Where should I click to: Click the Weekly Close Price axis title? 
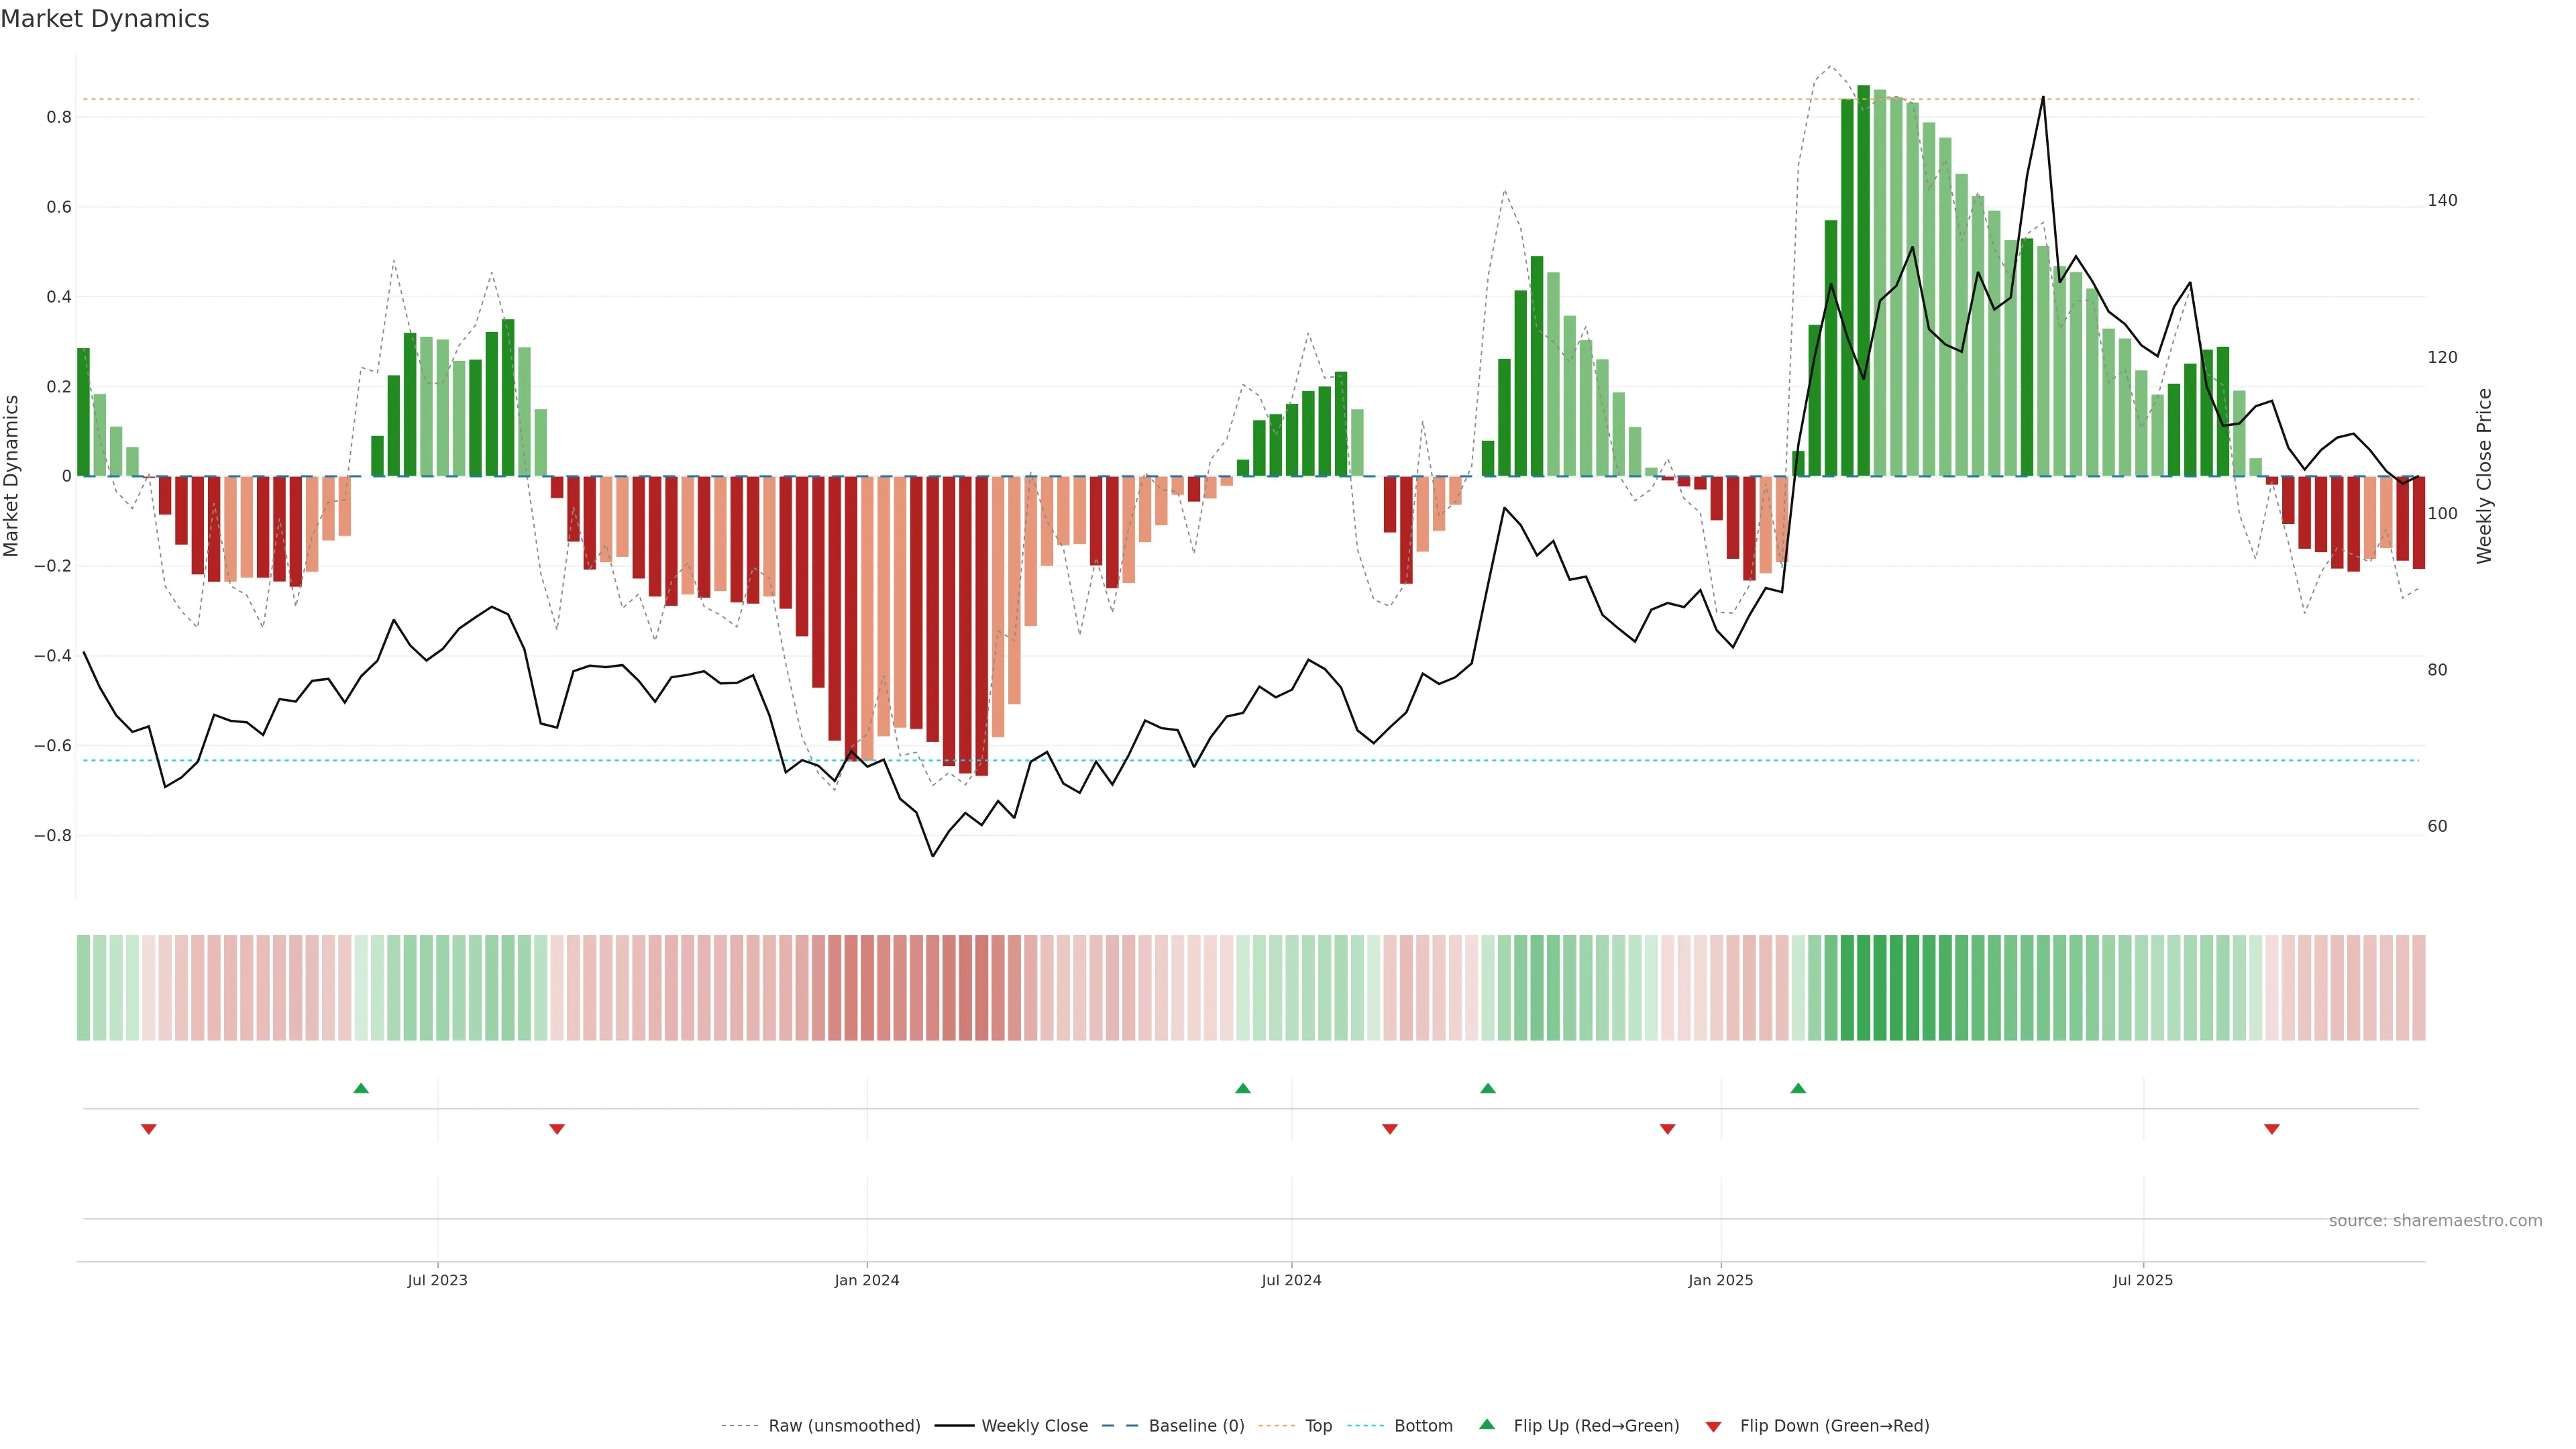coord(2485,476)
